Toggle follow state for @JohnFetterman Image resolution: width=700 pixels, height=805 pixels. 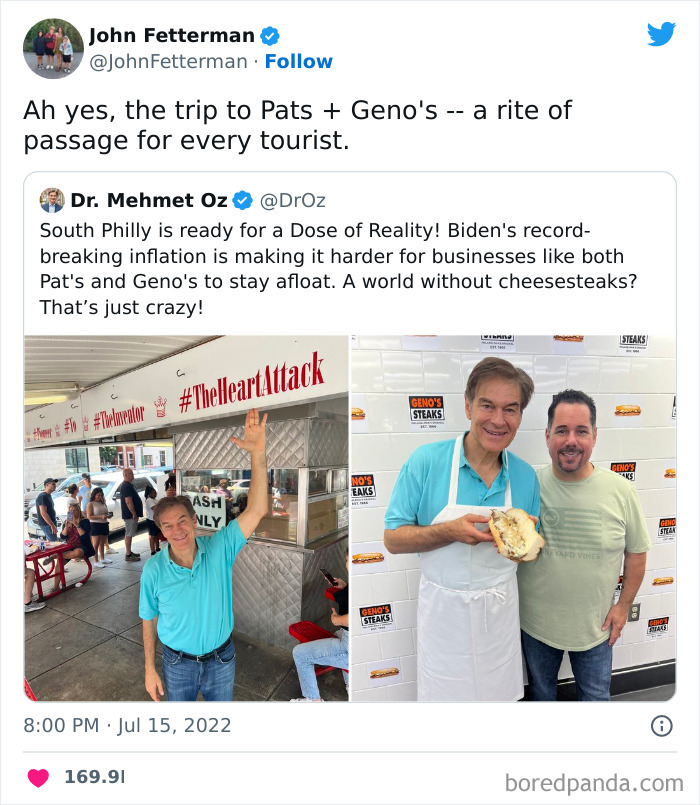click(x=298, y=62)
